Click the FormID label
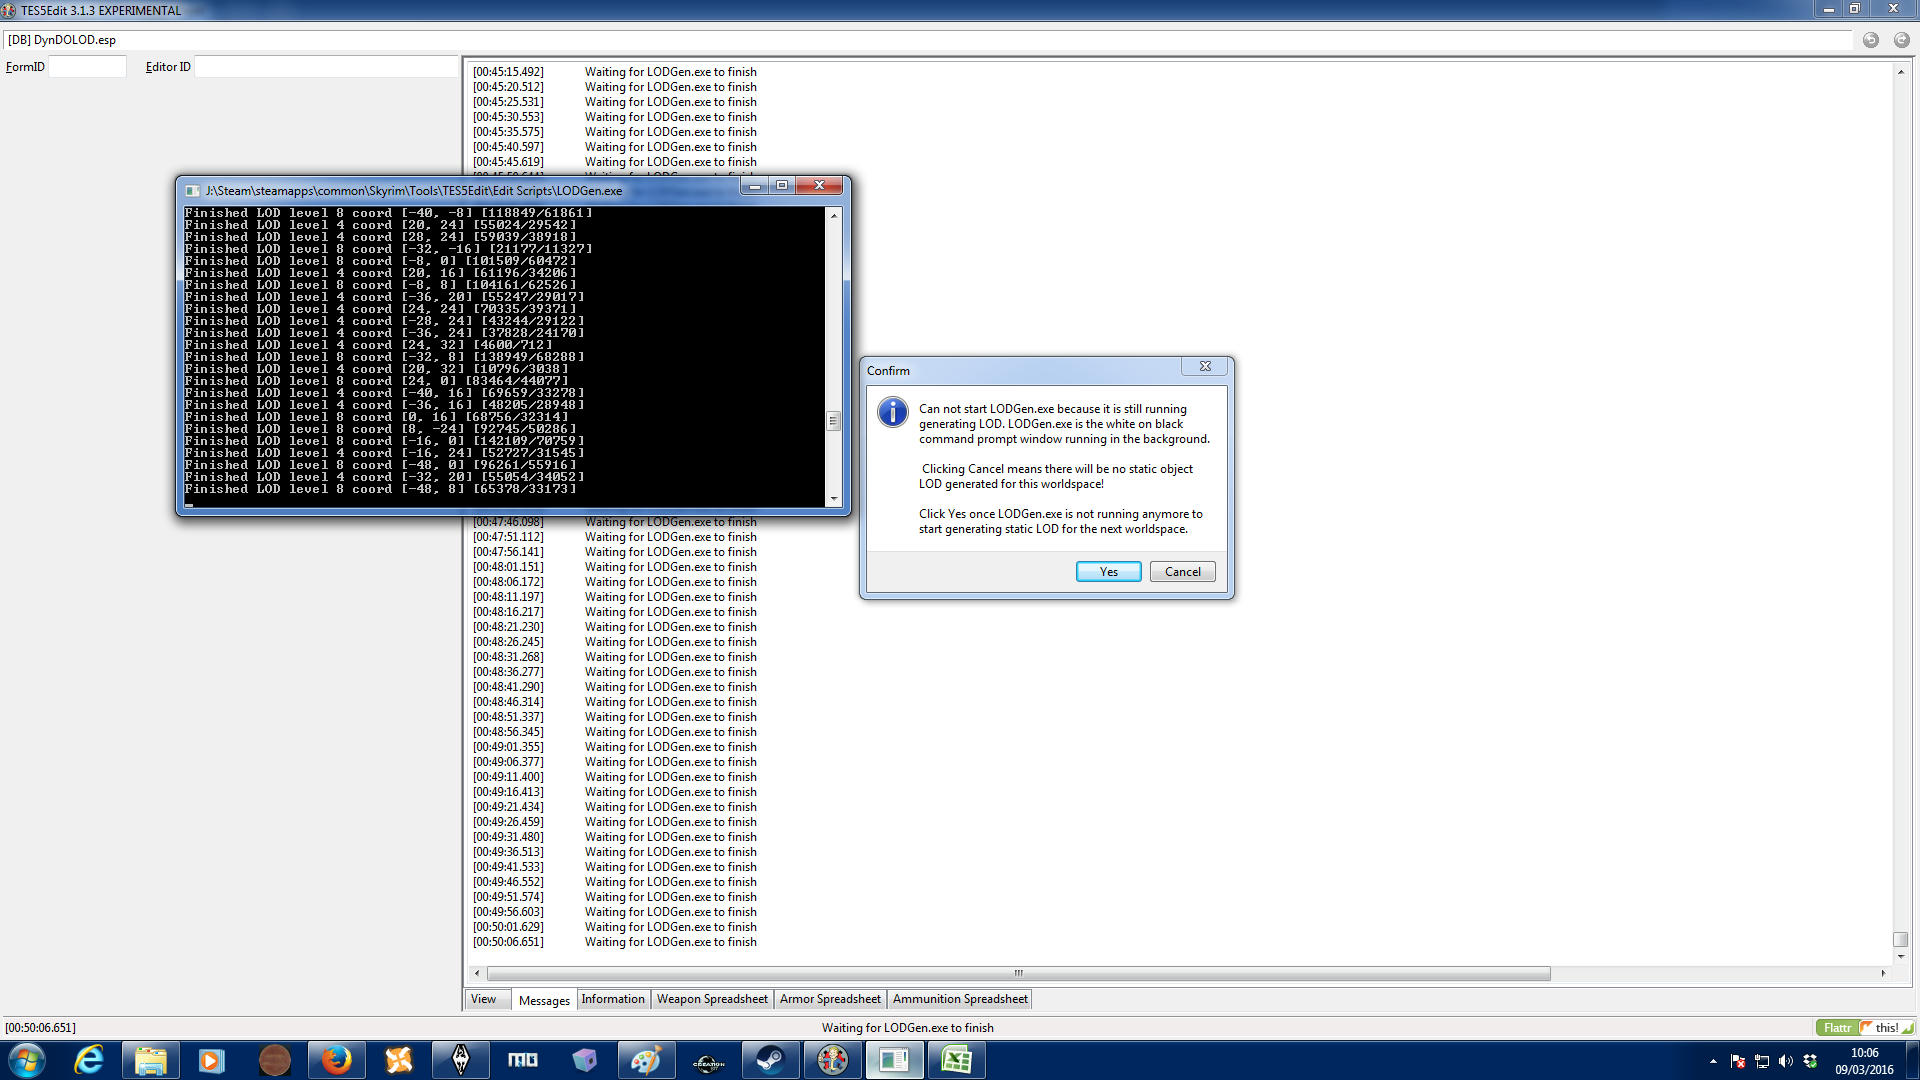This screenshot has width=1920, height=1080. coord(25,67)
